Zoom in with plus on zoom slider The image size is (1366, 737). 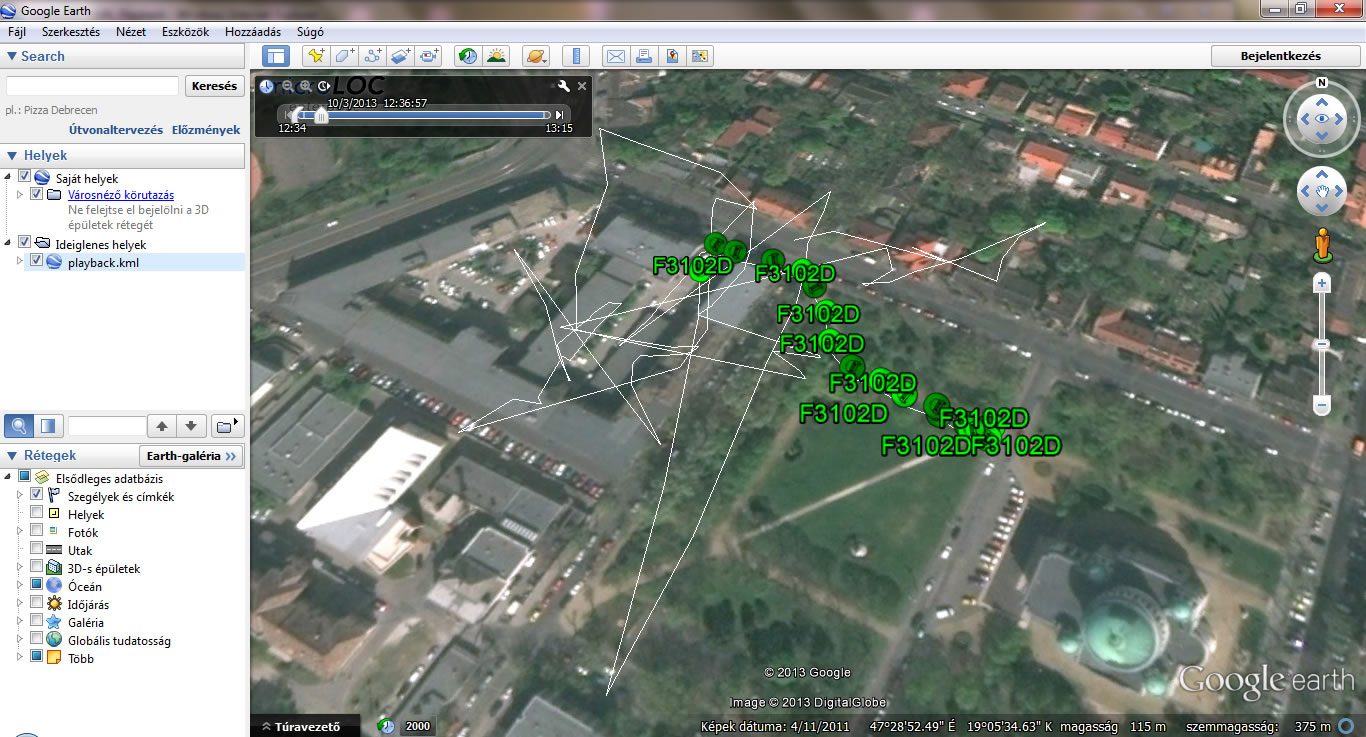[1322, 284]
